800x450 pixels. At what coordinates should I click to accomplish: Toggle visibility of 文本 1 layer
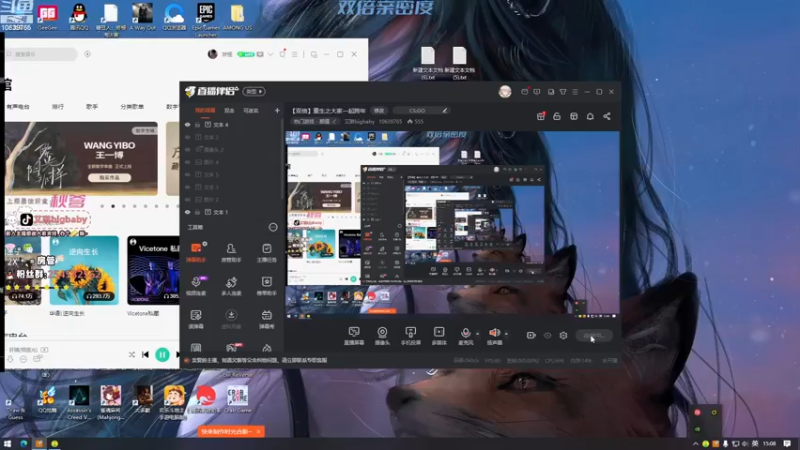click(188, 212)
